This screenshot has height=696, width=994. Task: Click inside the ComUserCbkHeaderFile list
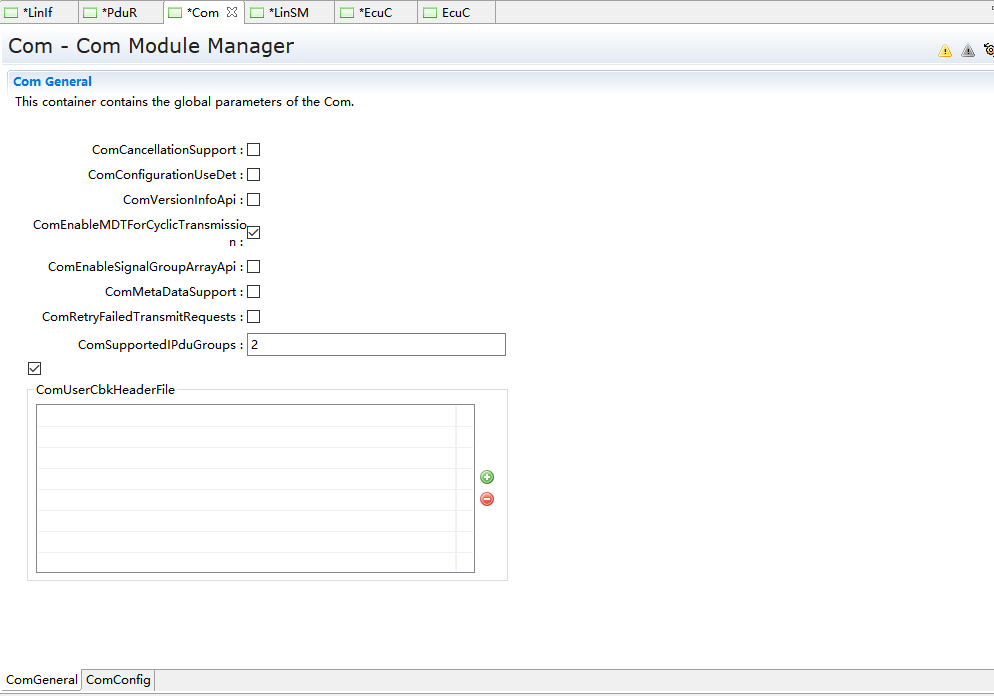tap(245, 488)
